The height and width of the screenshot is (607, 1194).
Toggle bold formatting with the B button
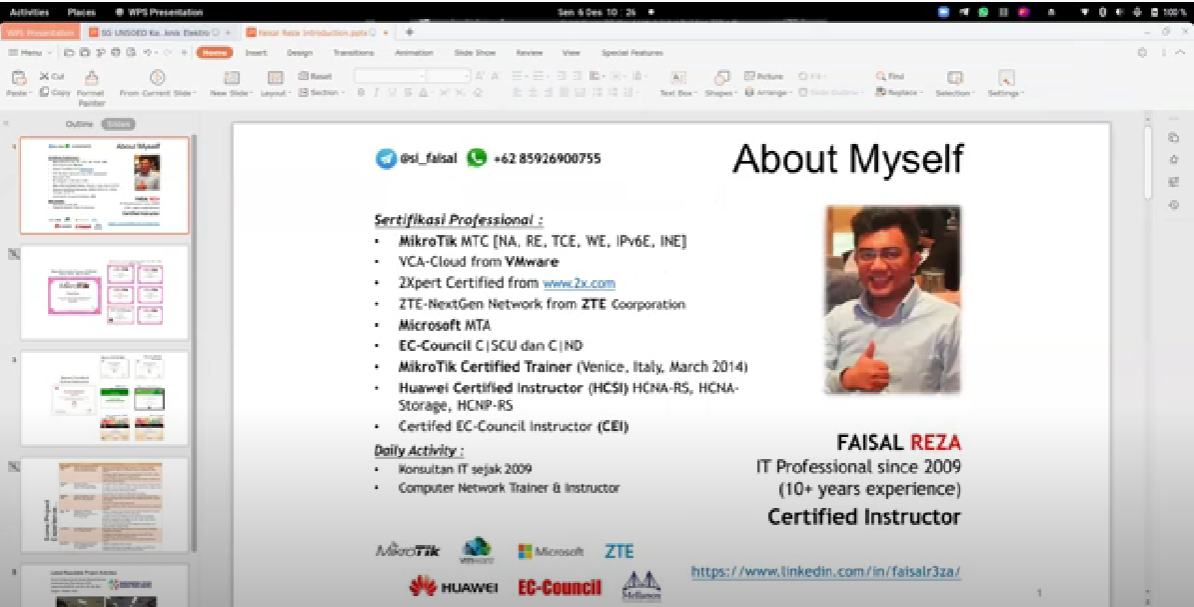[361, 93]
